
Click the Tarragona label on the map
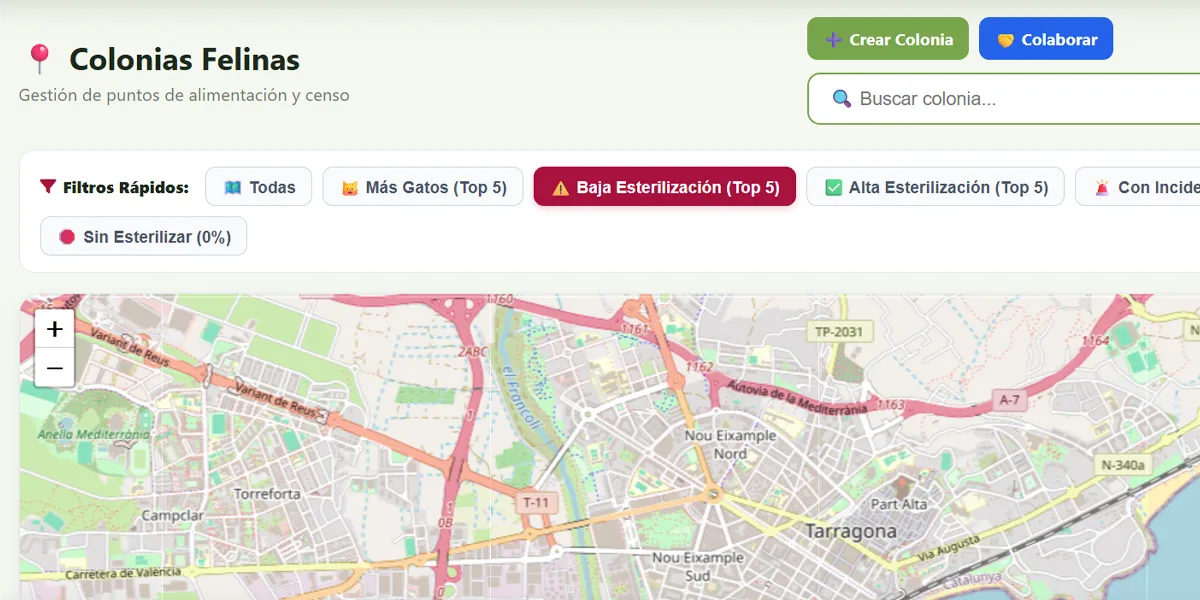[x=851, y=531]
